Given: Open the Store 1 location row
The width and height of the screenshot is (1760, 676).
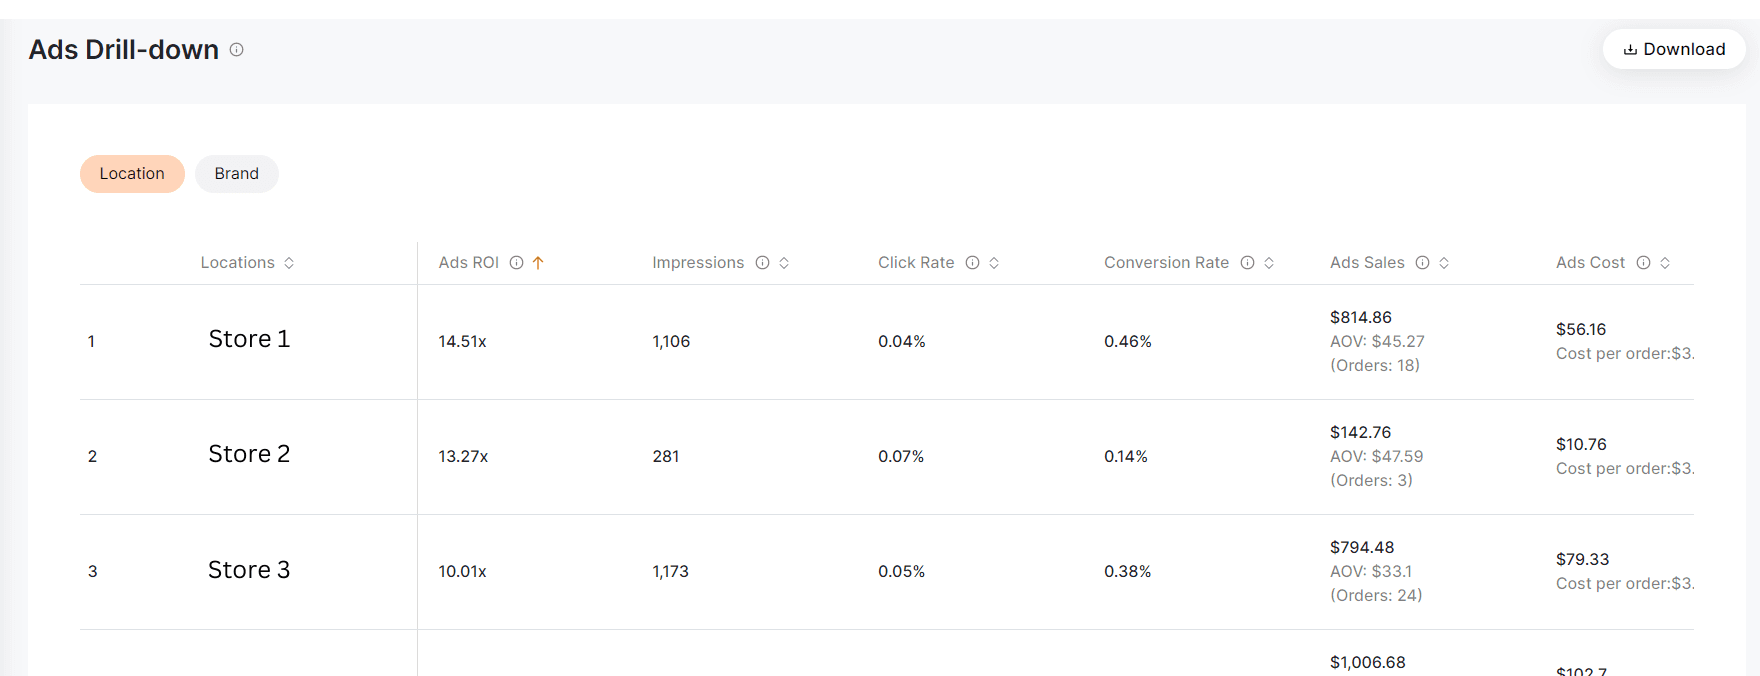Looking at the screenshot, I should pyautogui.click(x=249, y=340).
